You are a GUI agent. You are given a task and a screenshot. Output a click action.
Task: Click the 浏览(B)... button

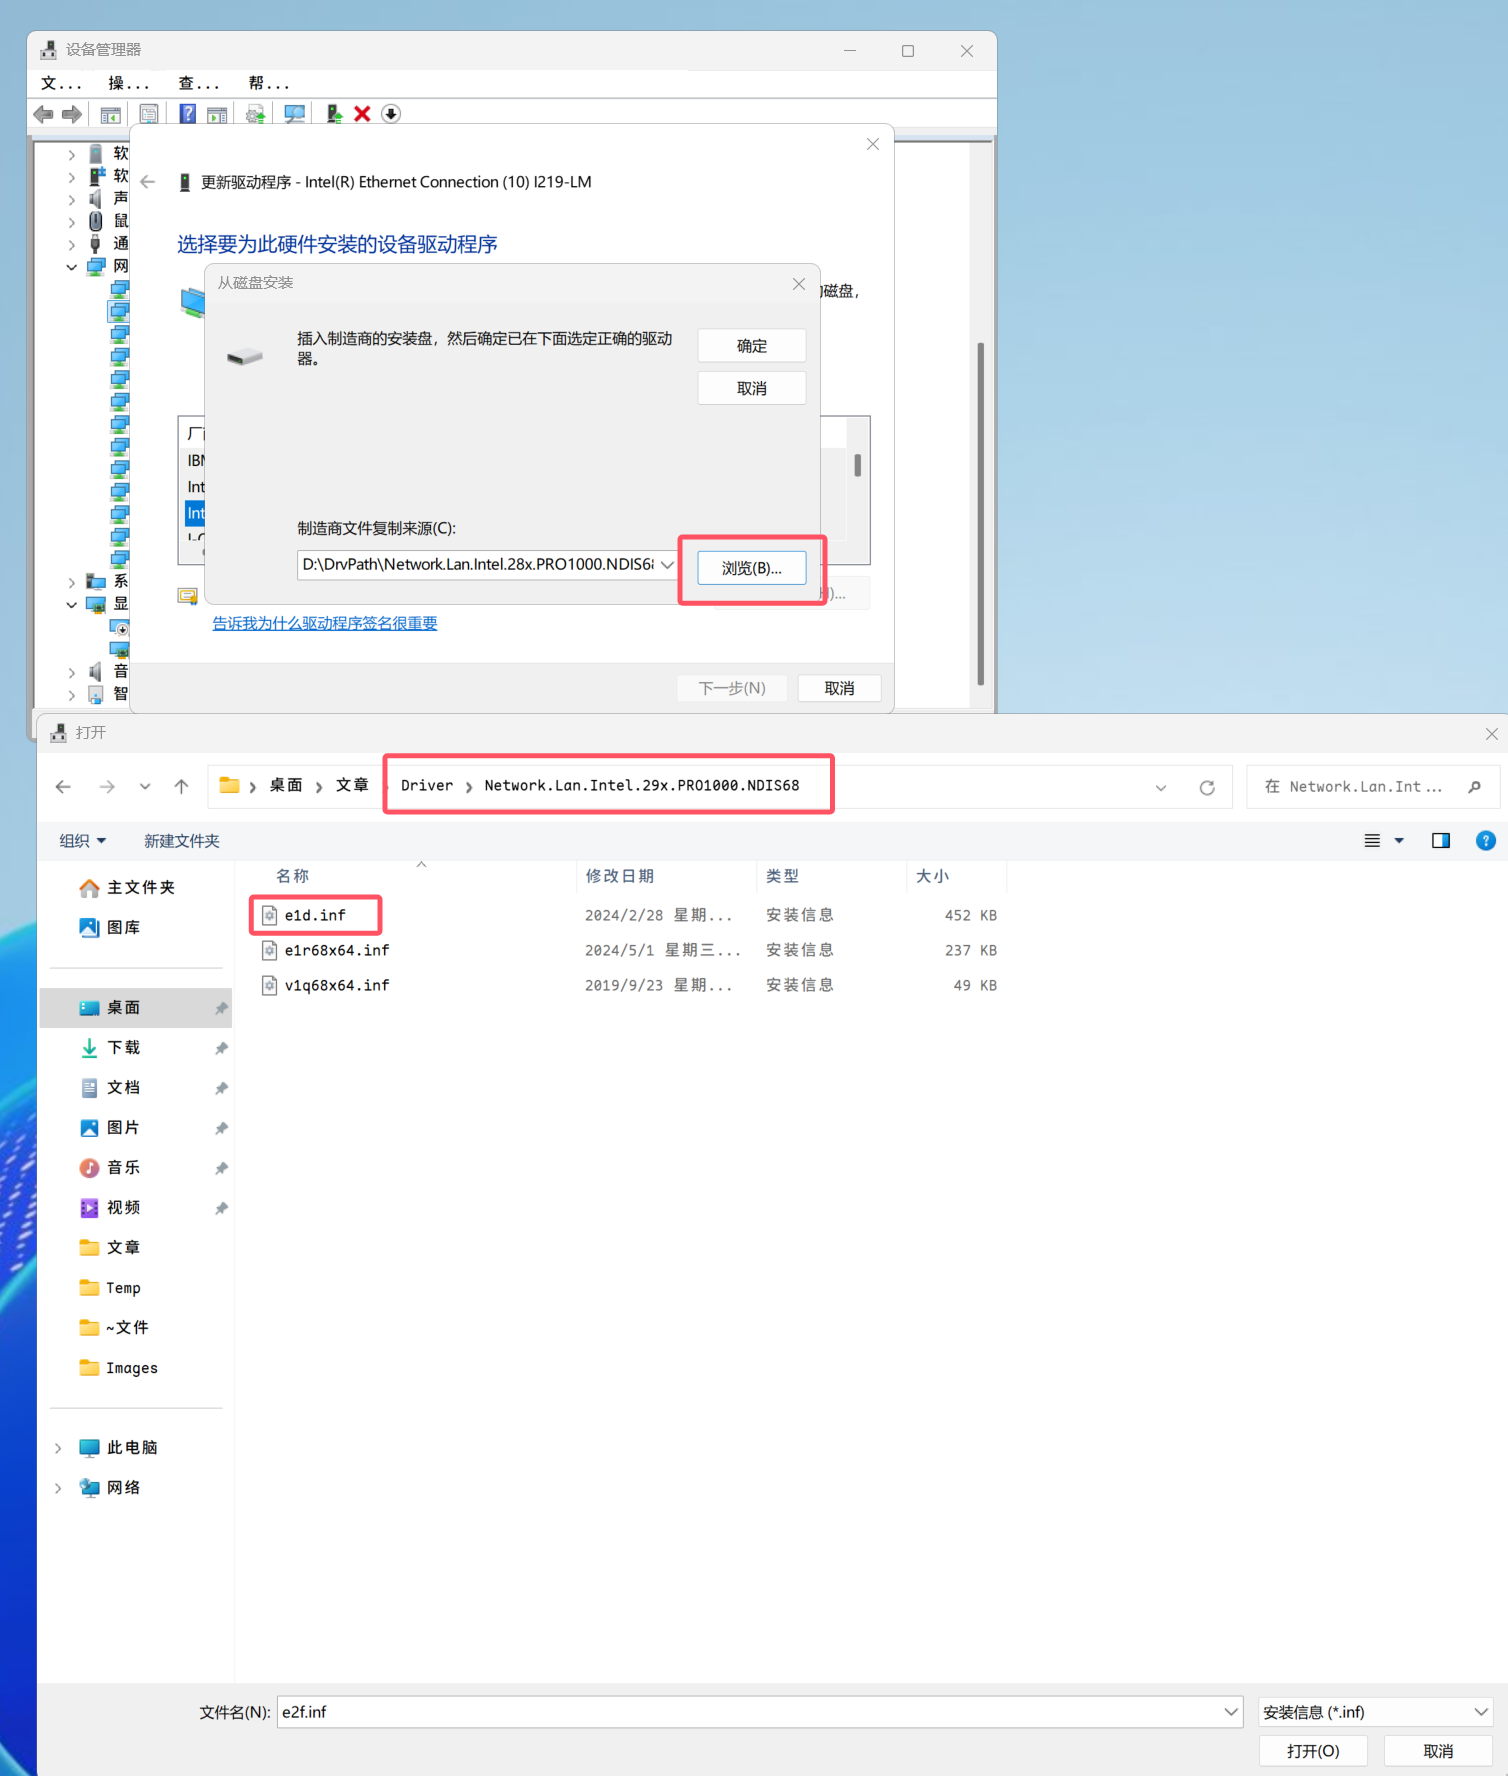pyautogui.click(x=752, y=568)
